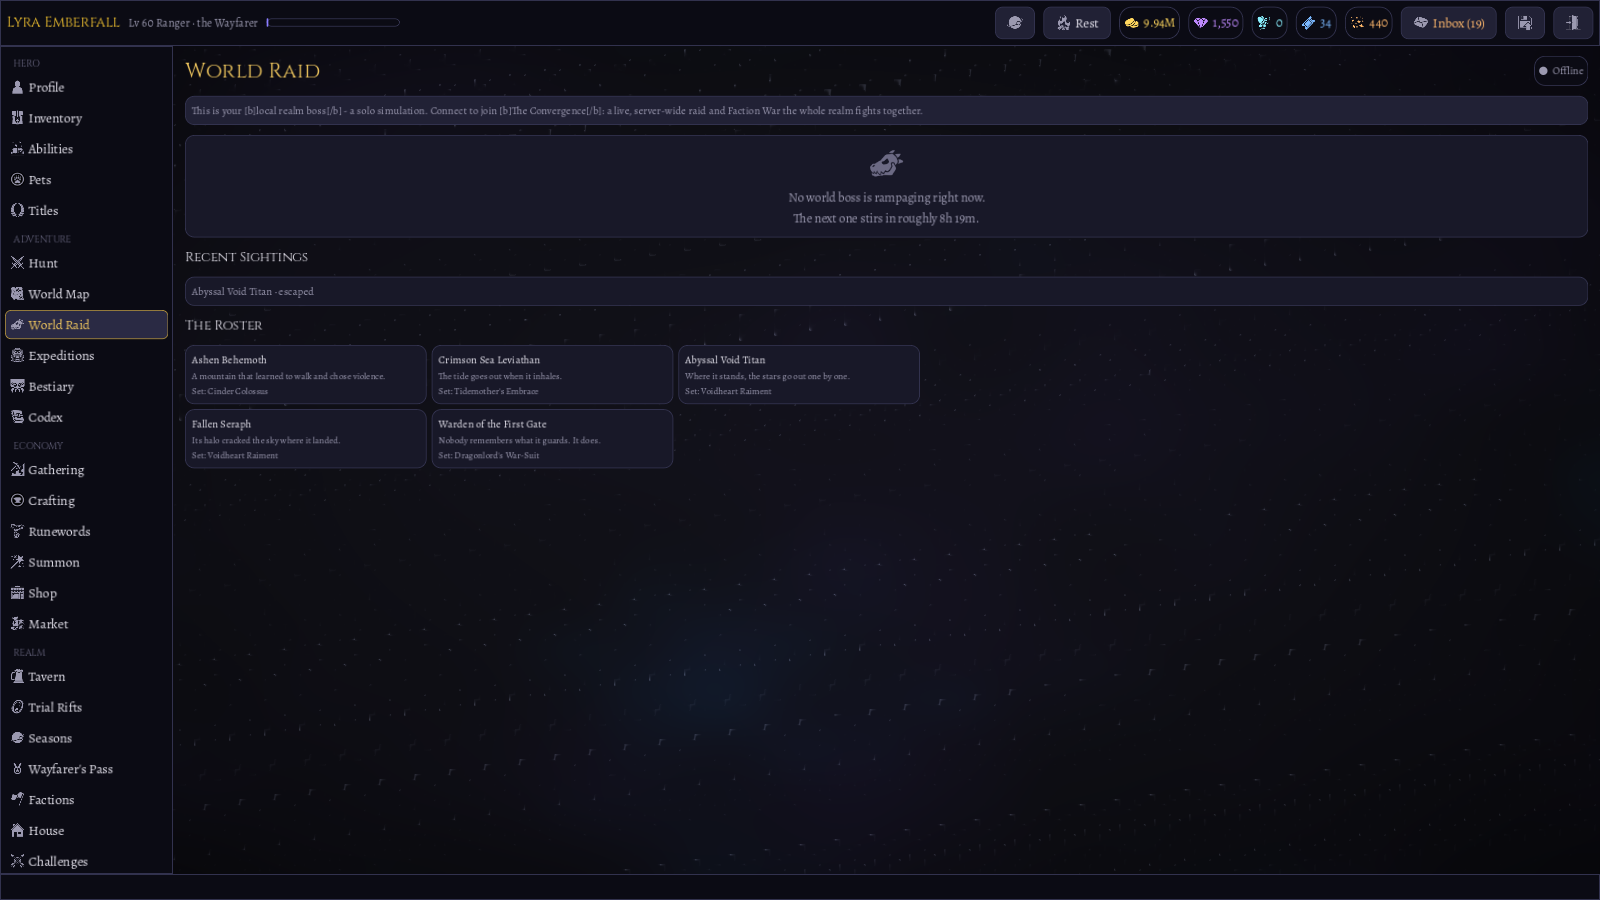
Task: Select the World Raid menu item
Action: pyautogui.click(x=86, y=325)
